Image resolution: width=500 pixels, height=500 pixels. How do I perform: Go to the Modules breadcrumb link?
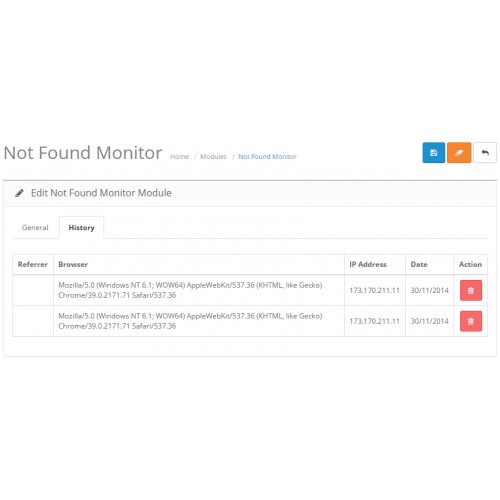[213, 157]
